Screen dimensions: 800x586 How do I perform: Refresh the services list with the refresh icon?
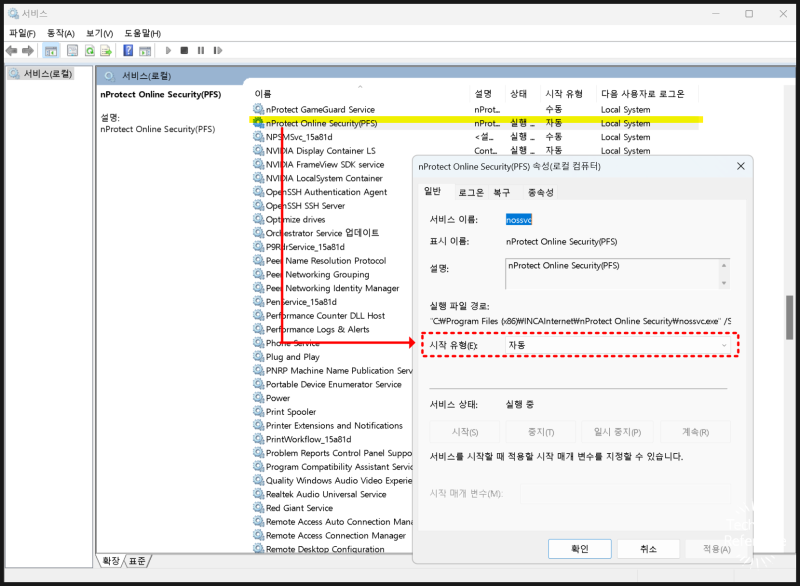tap(91, 50)
